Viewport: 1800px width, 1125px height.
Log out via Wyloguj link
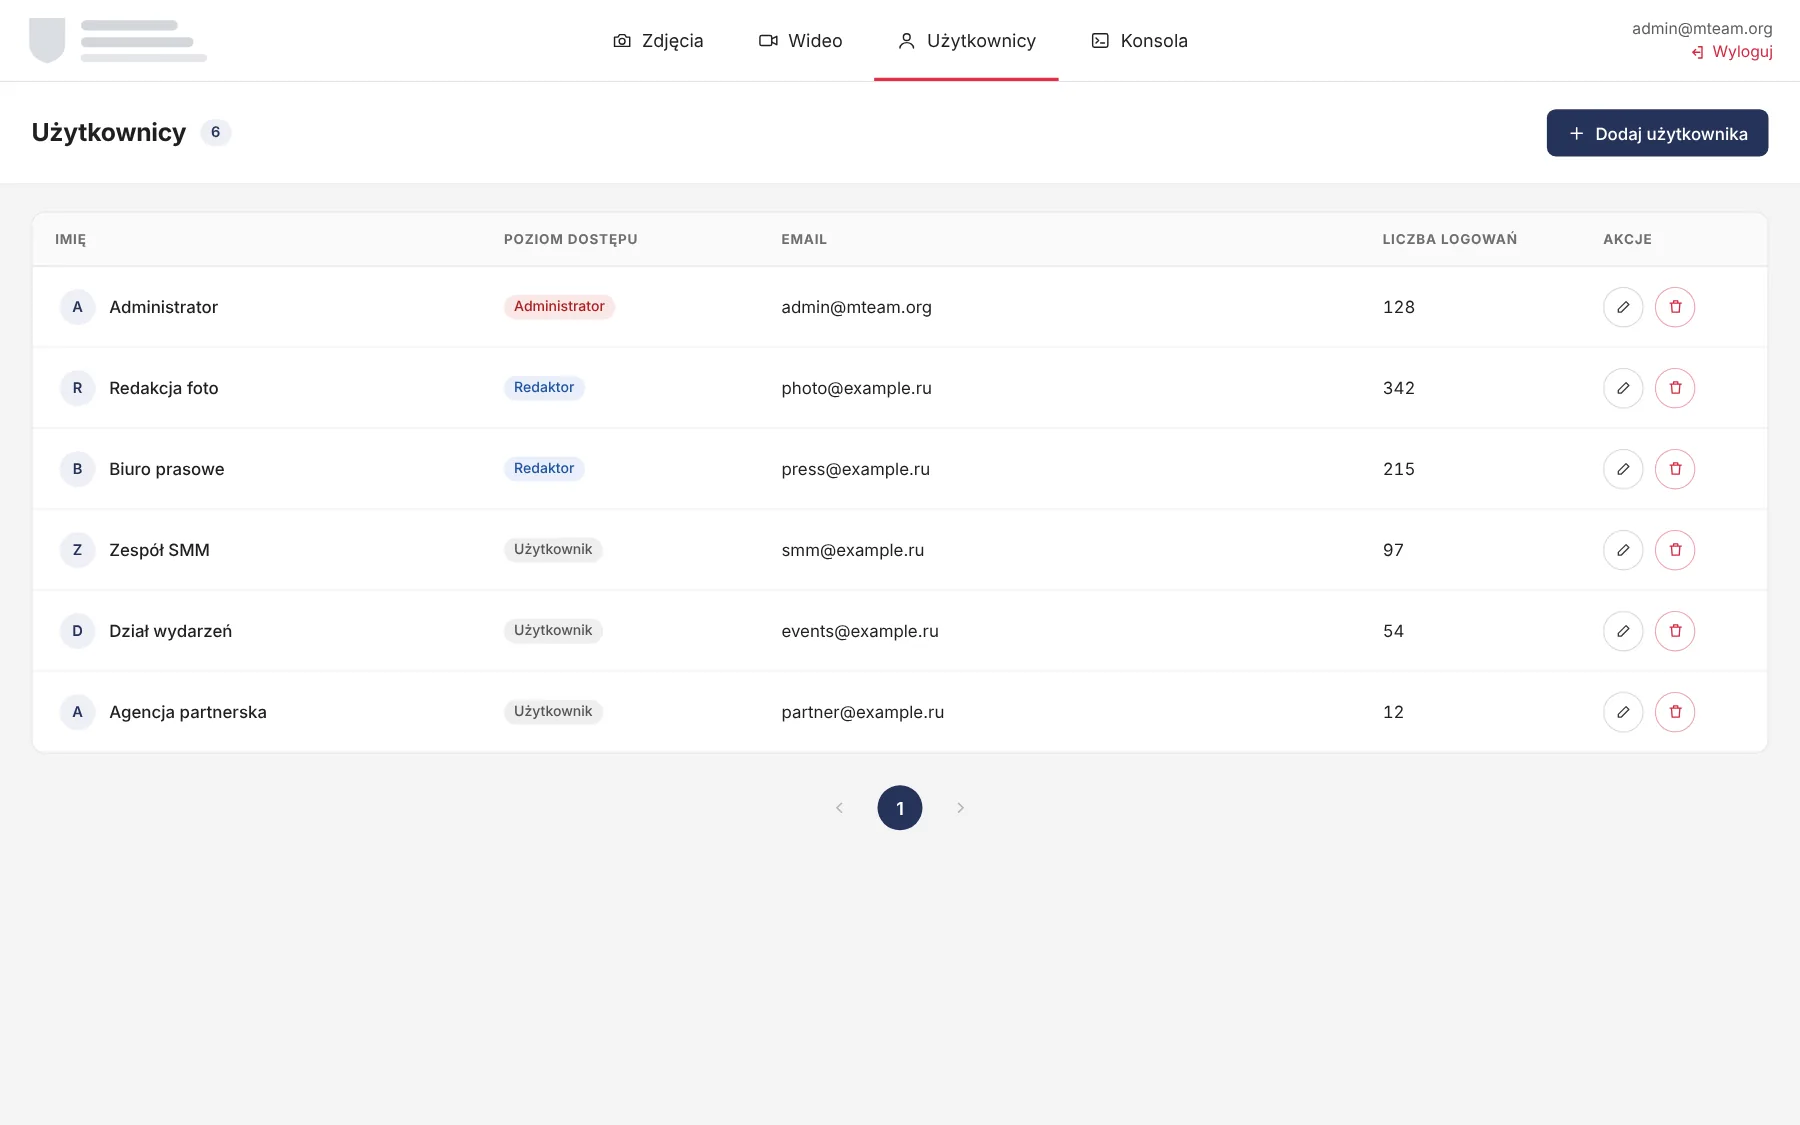1732,52
